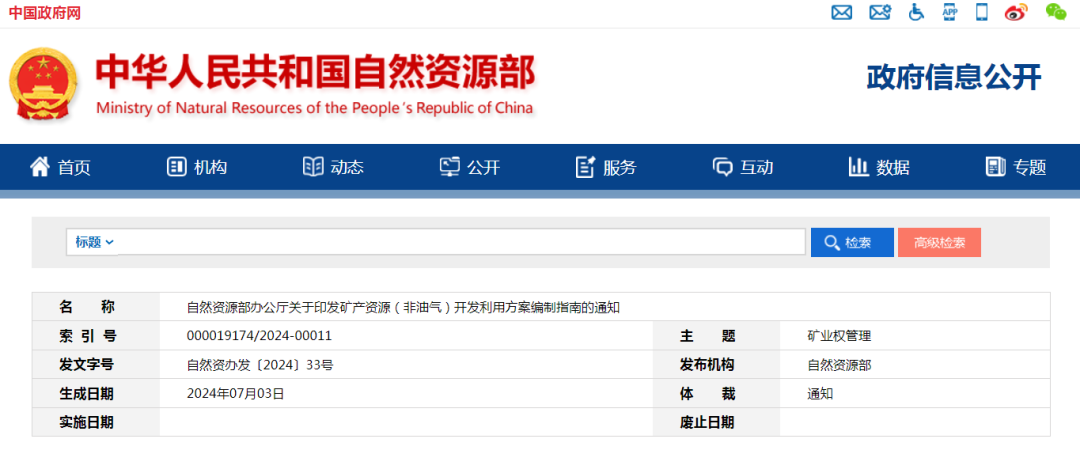Click the national emblem logo
This screenshot has width=1080, height=454.
[43, 84]
